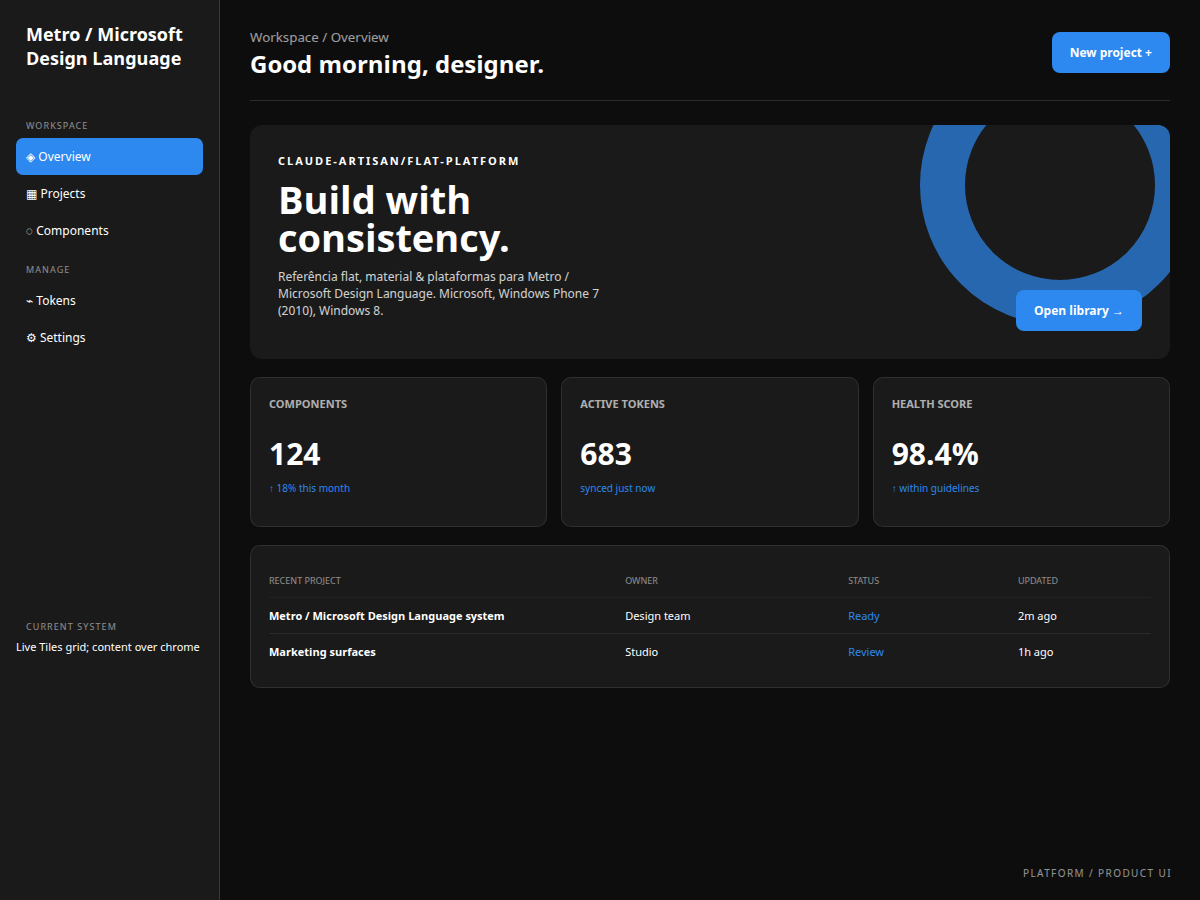Click the Tokens icon in Manage section
The image size is (1200, 900).
pos(30,301)
